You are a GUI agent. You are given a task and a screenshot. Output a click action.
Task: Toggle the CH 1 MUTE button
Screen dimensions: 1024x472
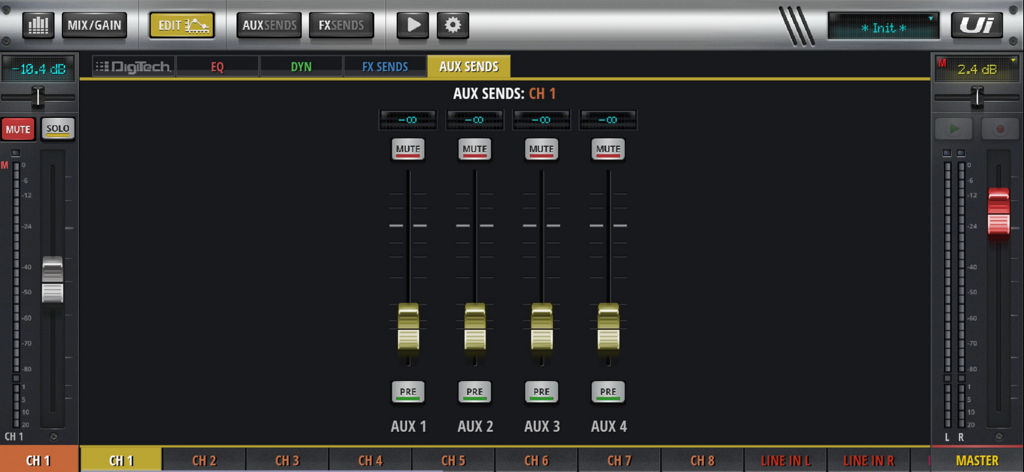point(18,129)
